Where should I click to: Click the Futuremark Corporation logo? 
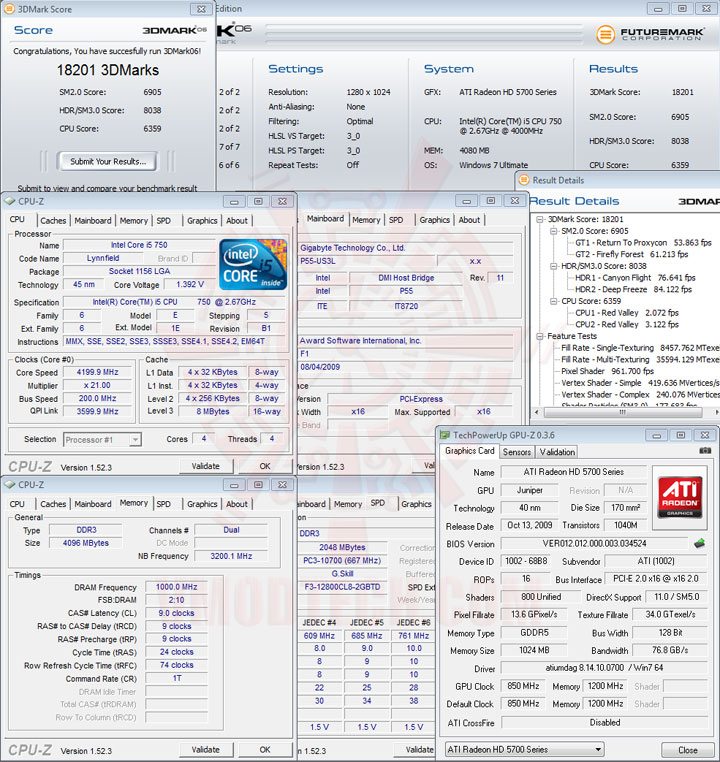click(649, 34)
